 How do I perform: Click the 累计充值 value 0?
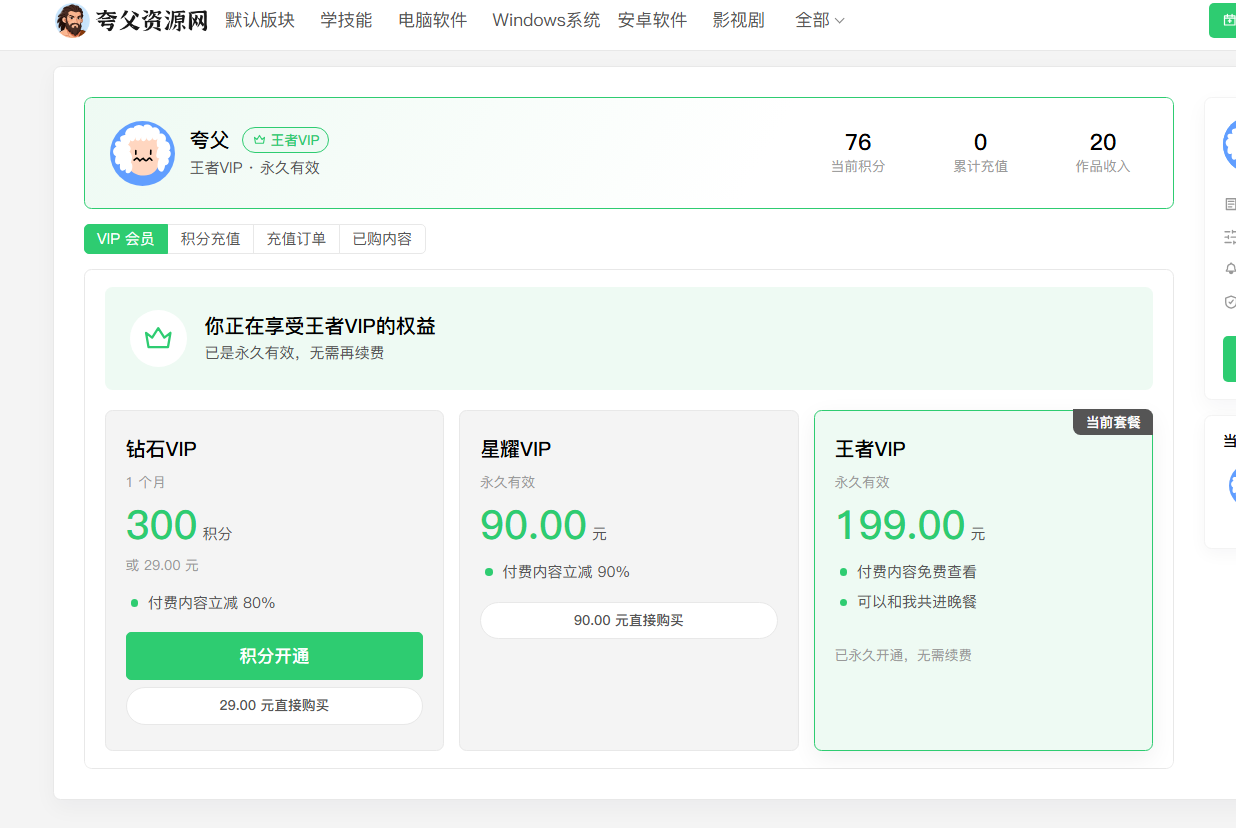tap(980, 142)
